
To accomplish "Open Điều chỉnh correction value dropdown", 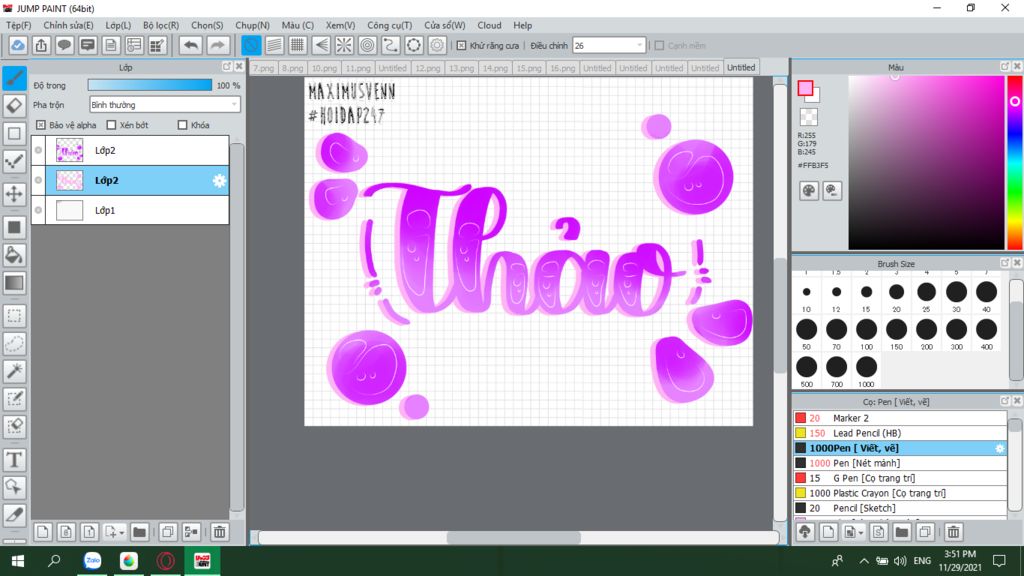I will click(609, 46).
